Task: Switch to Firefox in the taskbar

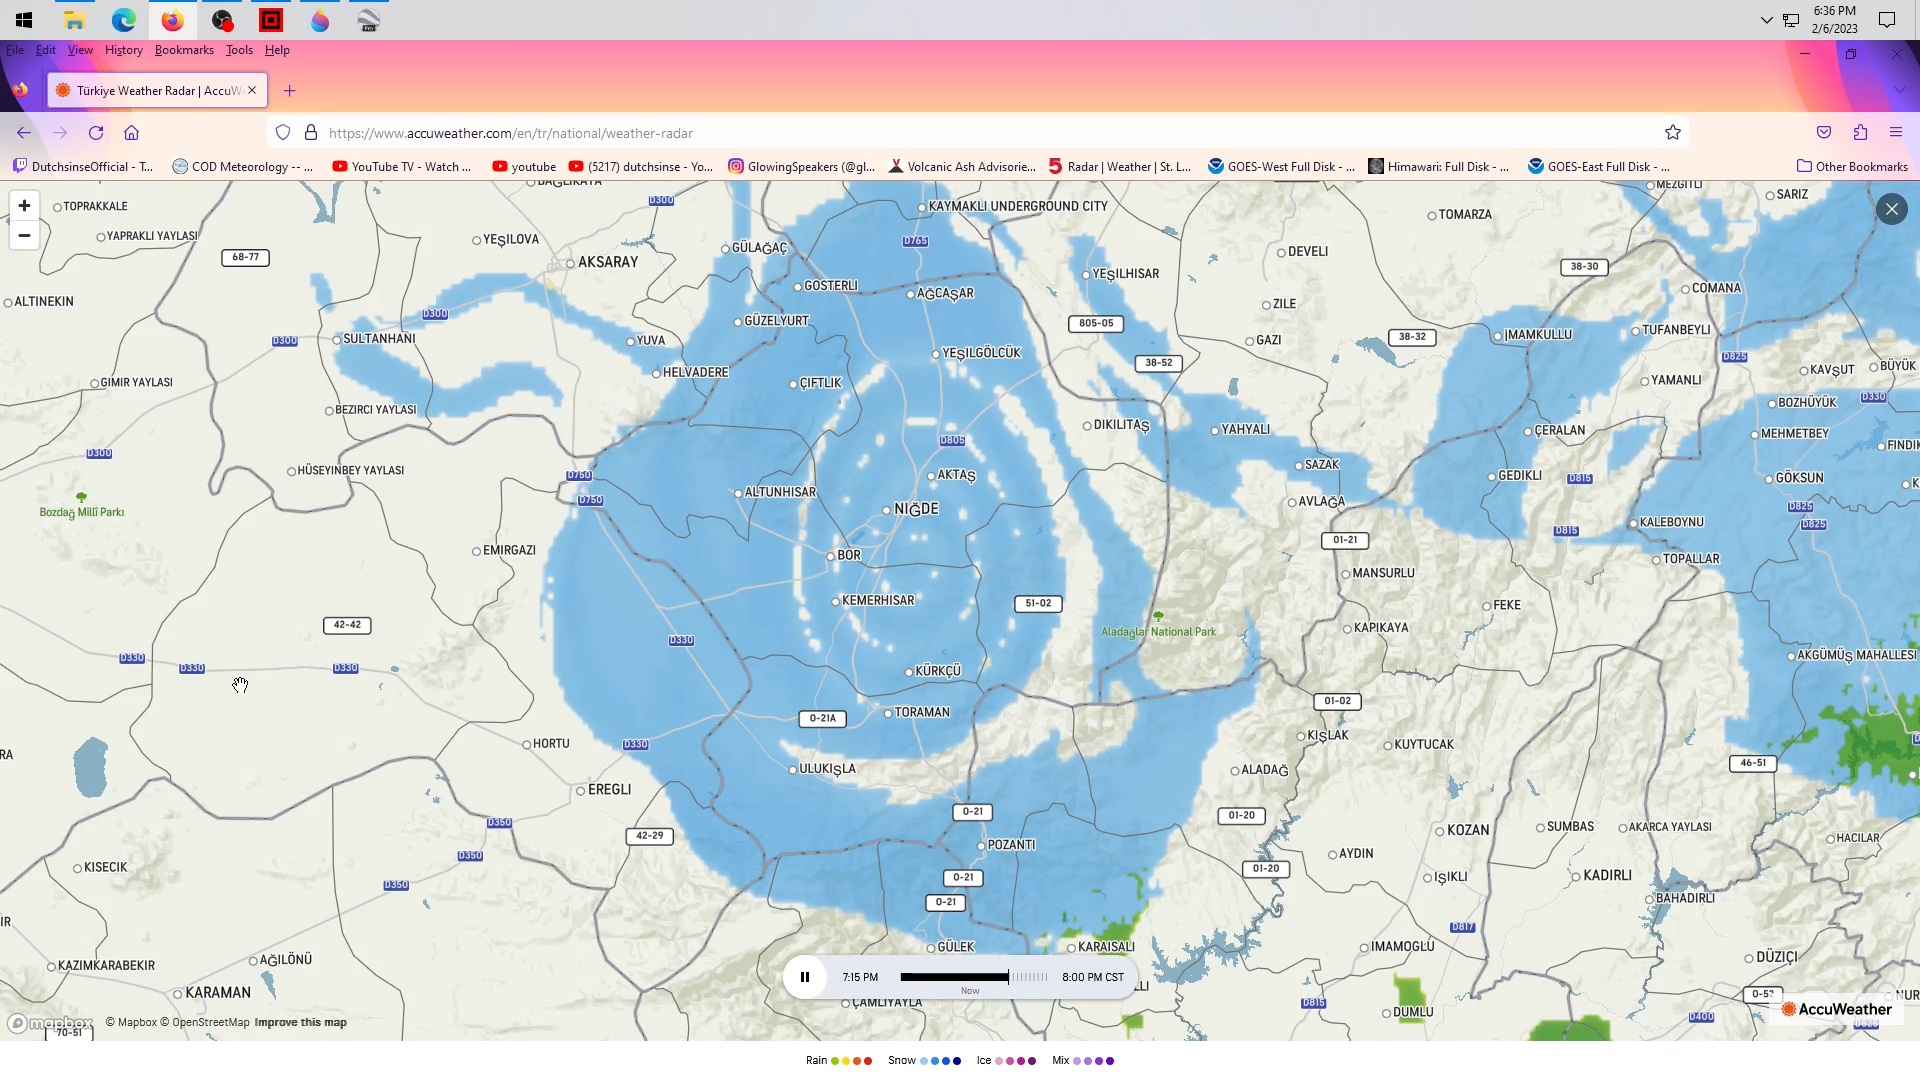Action: (172, 20)
